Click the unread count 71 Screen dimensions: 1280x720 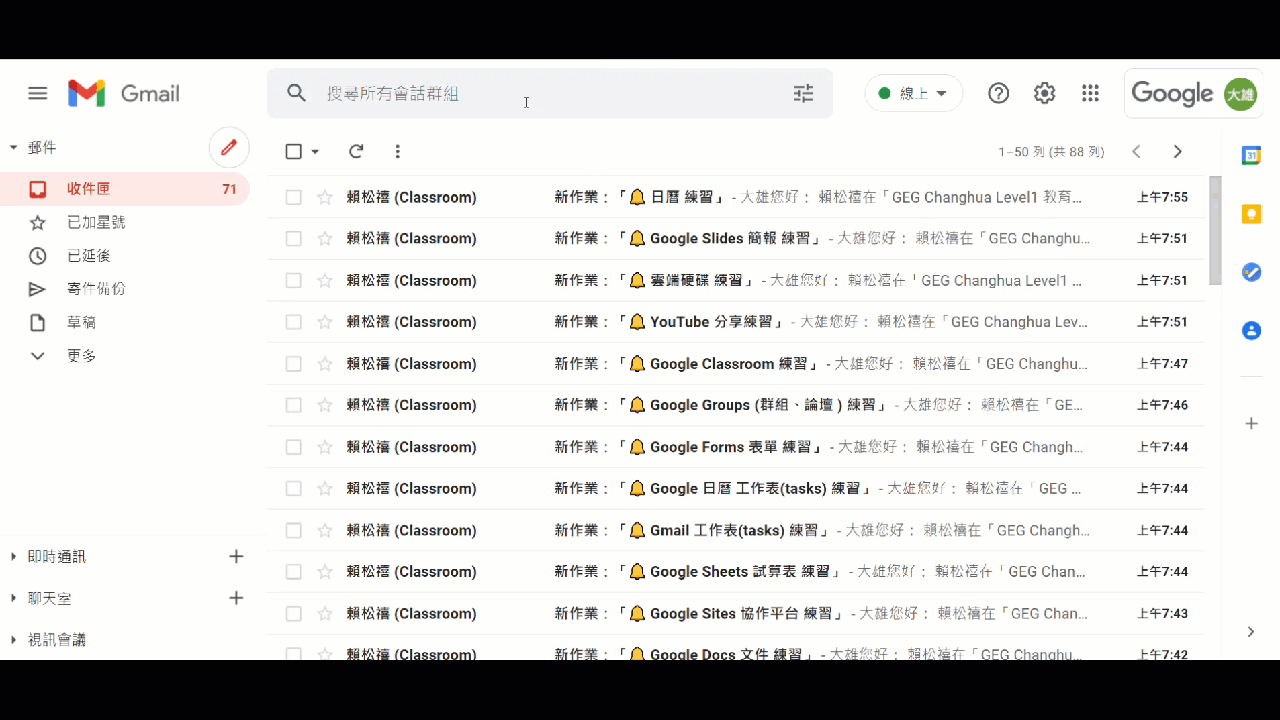pos(229,189)
